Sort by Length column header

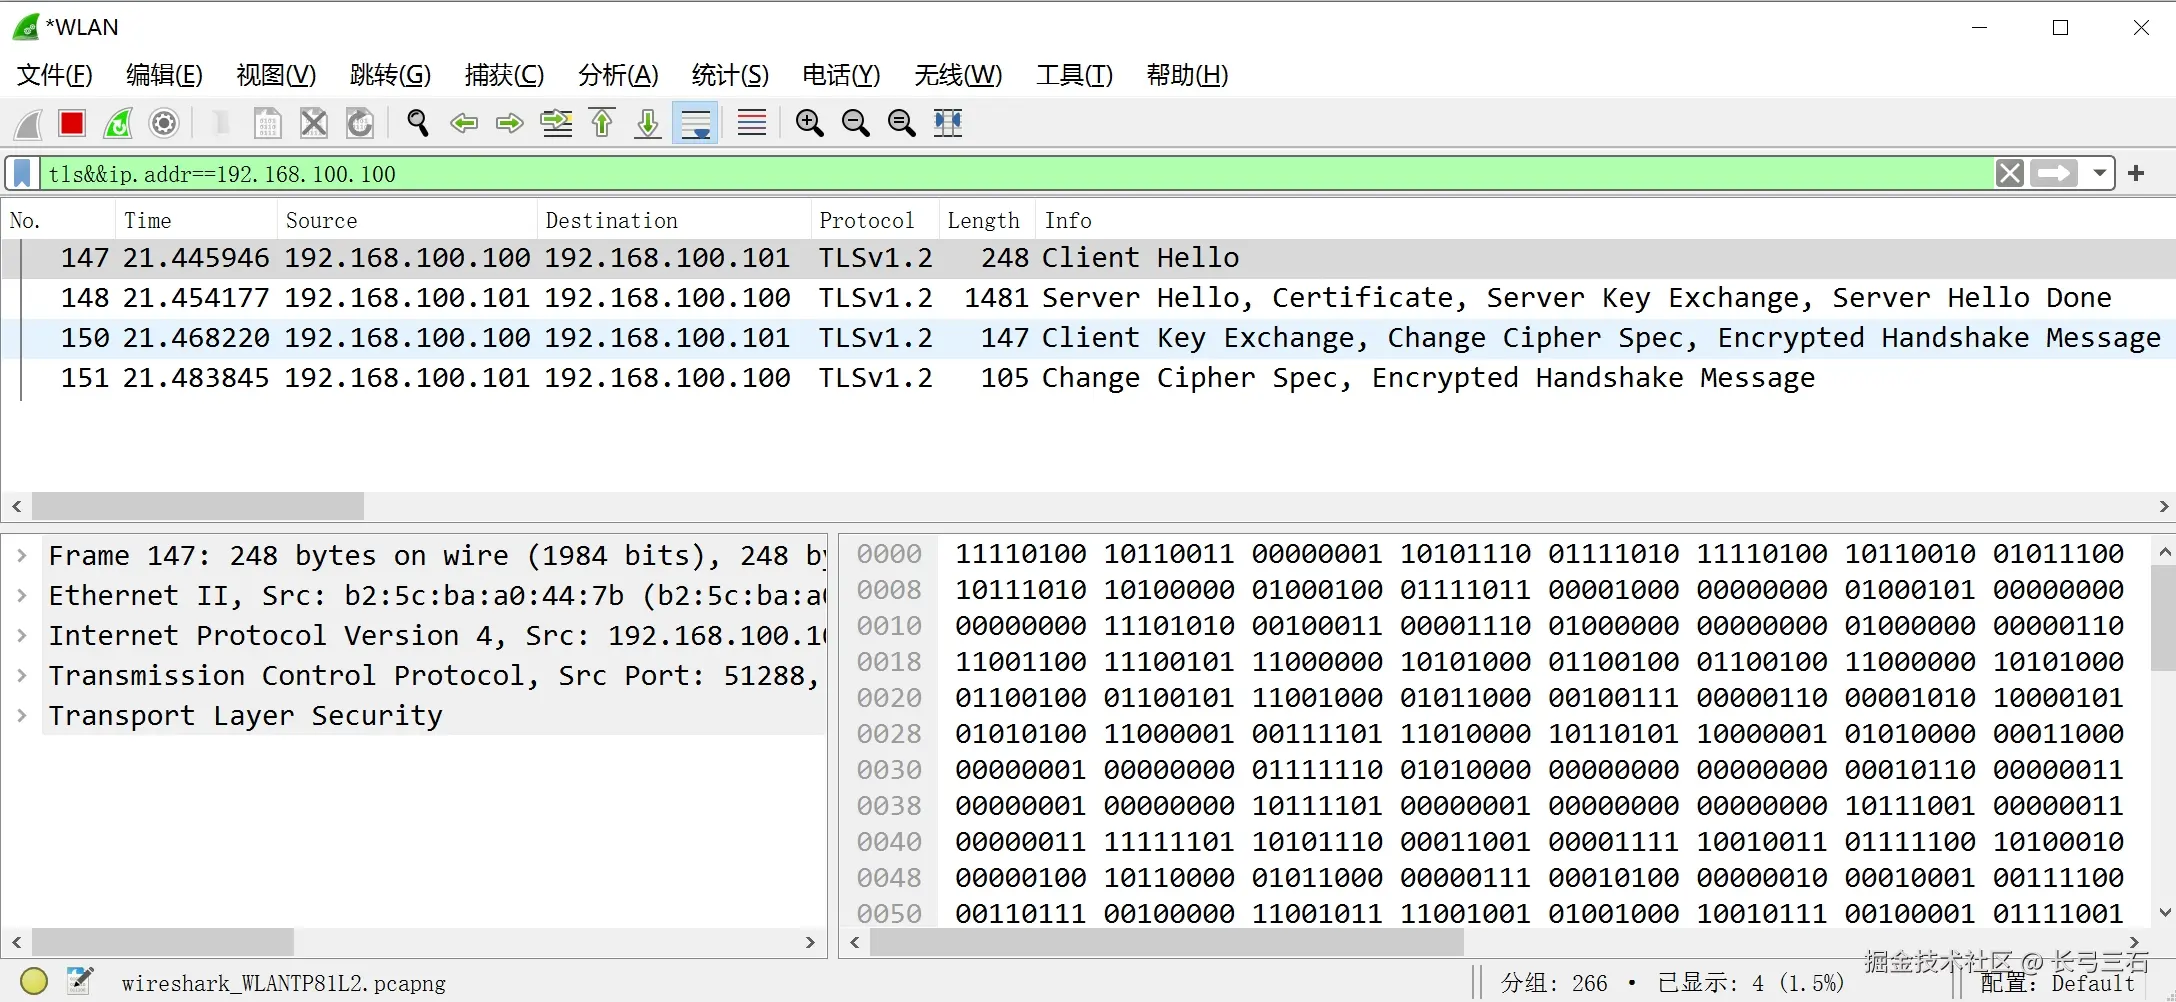click(x=987, y=220)
